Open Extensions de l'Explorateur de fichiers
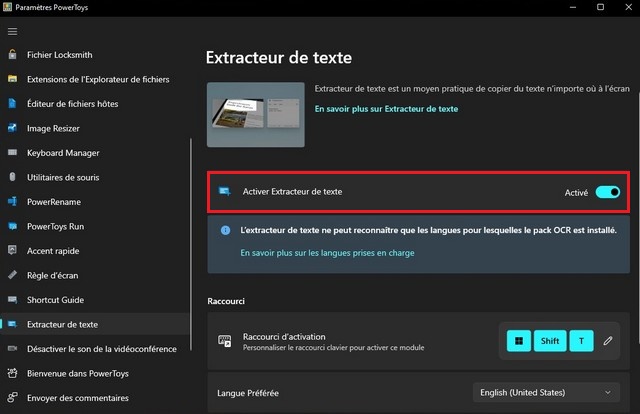640x414 pixels. (96, 79)
